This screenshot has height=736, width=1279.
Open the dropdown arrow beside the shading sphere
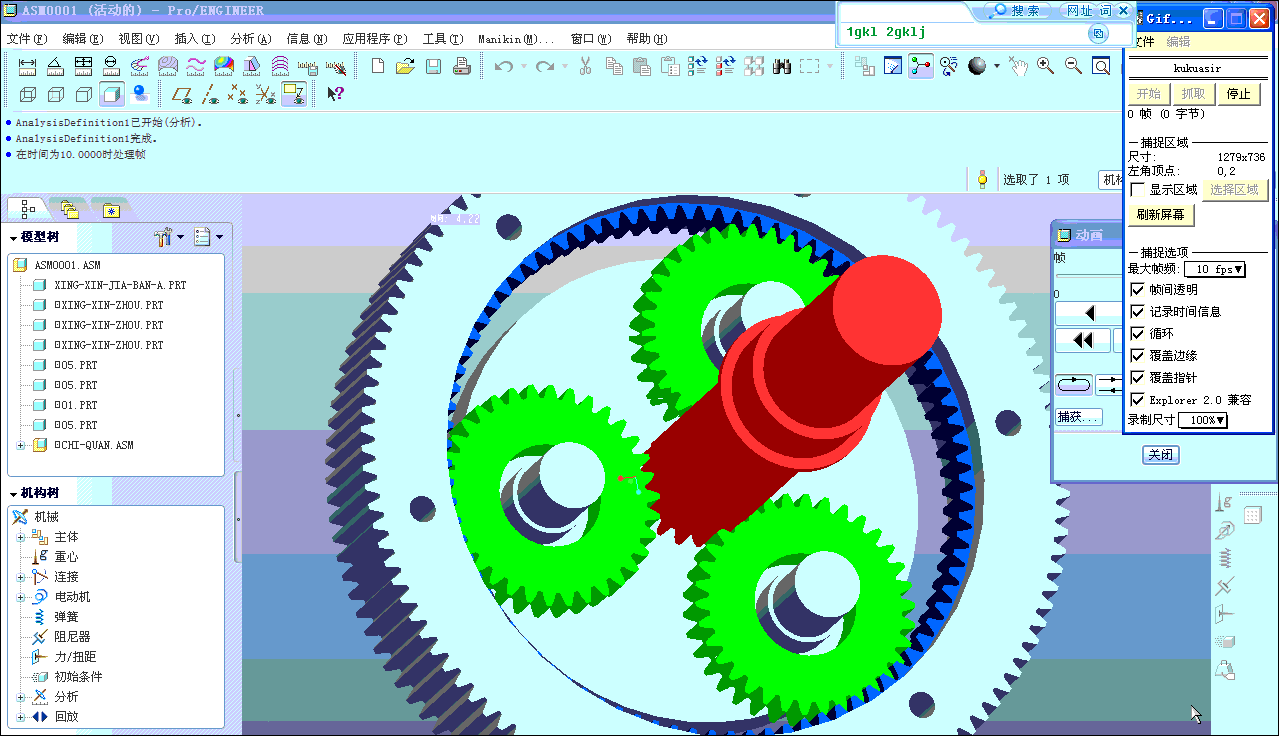point(997,66)
